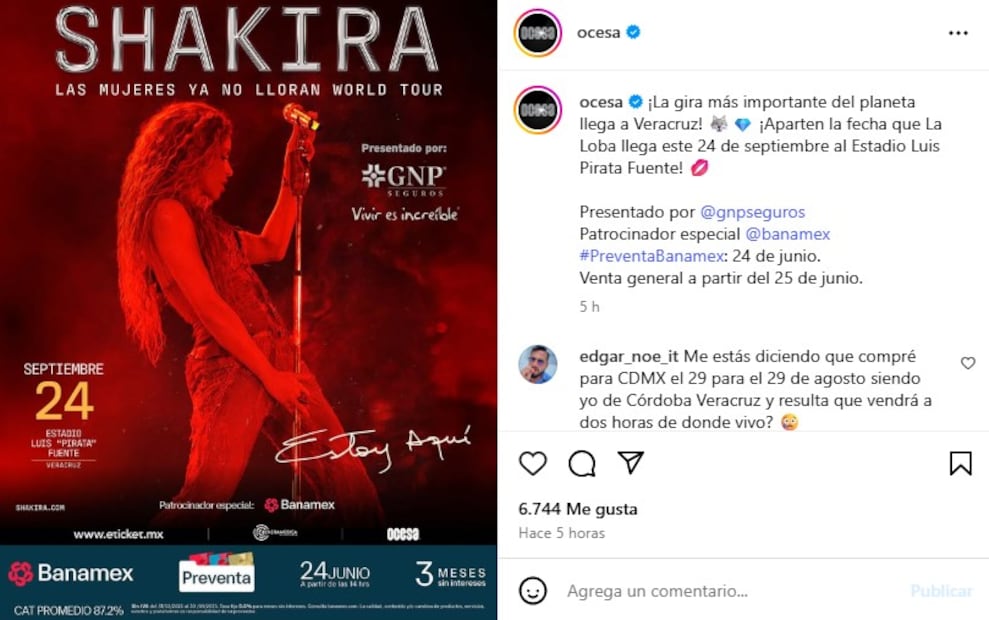Viewport: 989px width, 620px height.
Task: Like edgar_noe_it's comment
Action: coord(968,363)
